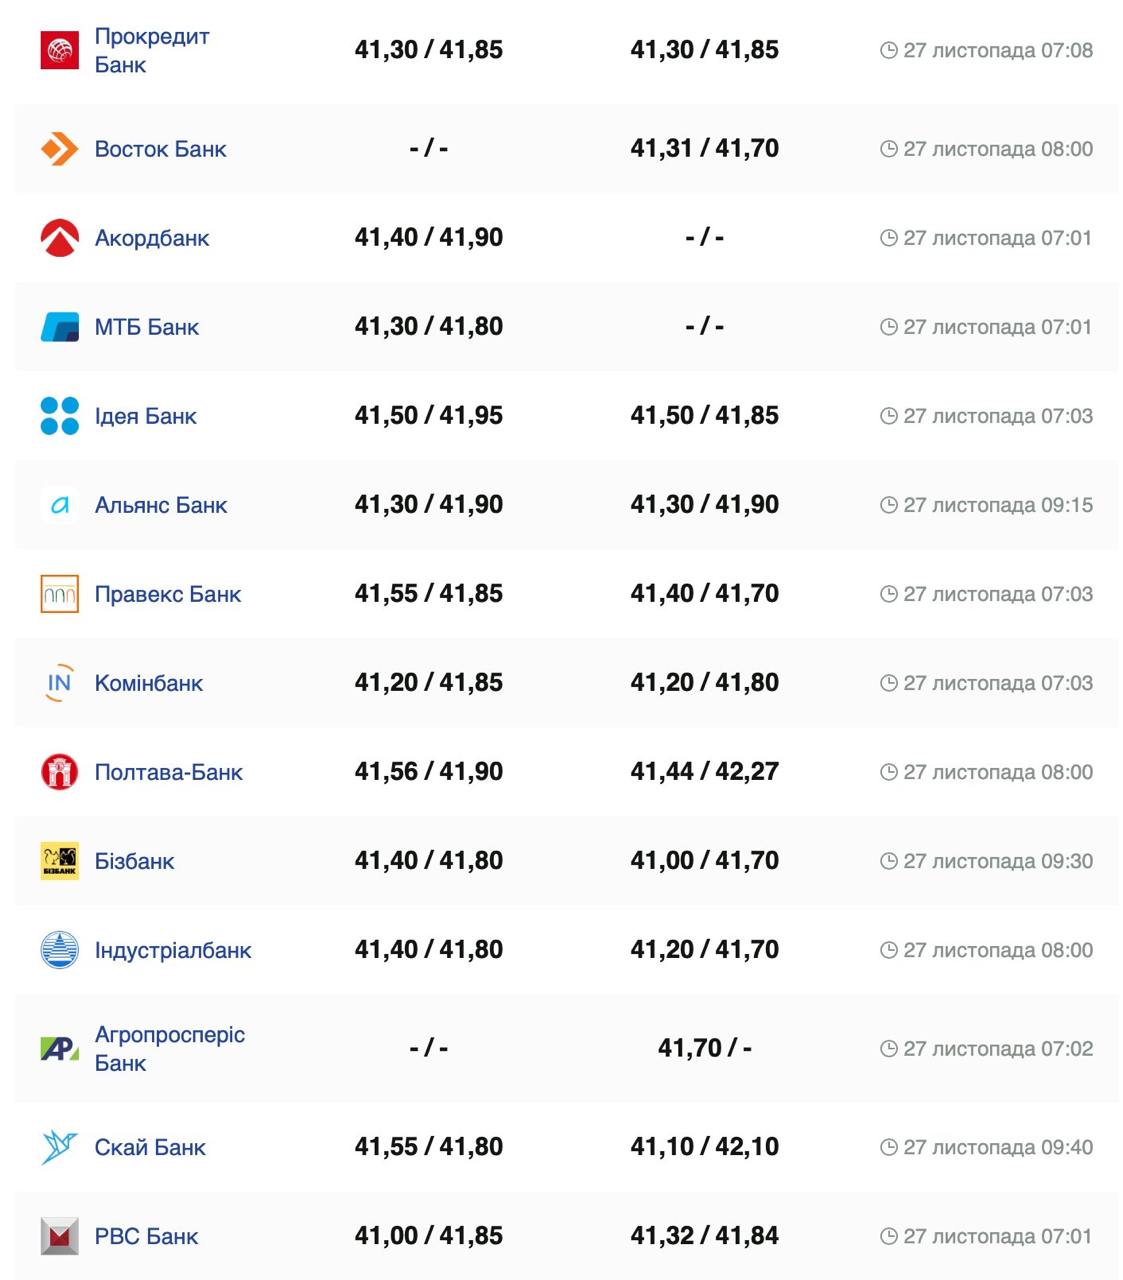This screenshot has width=1123, height=1280.
Task: Open the Індустріалбанк name link
Action: pyautogui.click(x=172, y=950)
